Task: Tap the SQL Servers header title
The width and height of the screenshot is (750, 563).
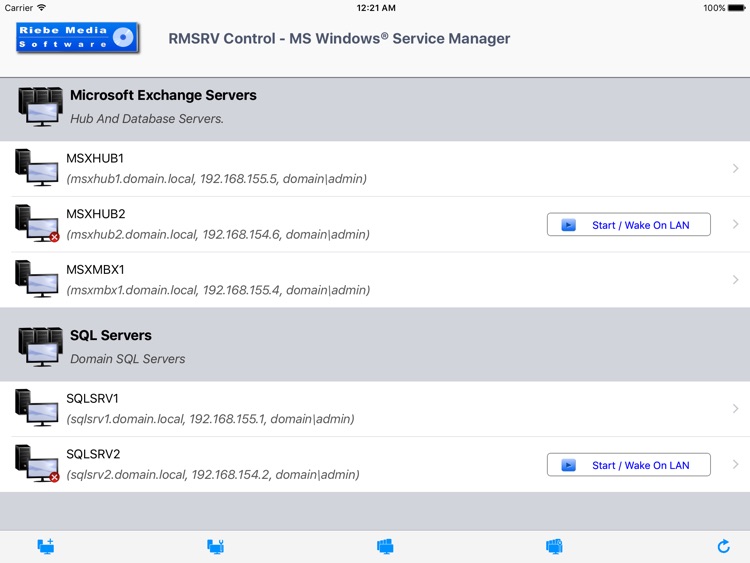Action: tap(110, 335)
